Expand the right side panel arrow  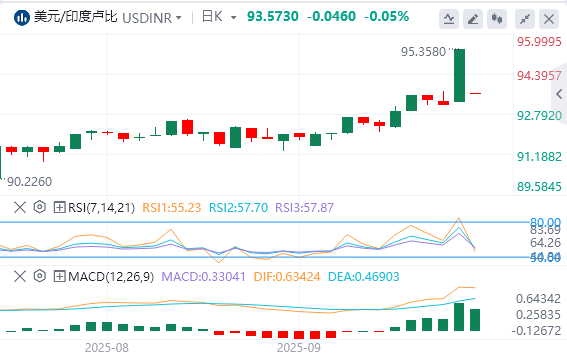pos(559,94)
